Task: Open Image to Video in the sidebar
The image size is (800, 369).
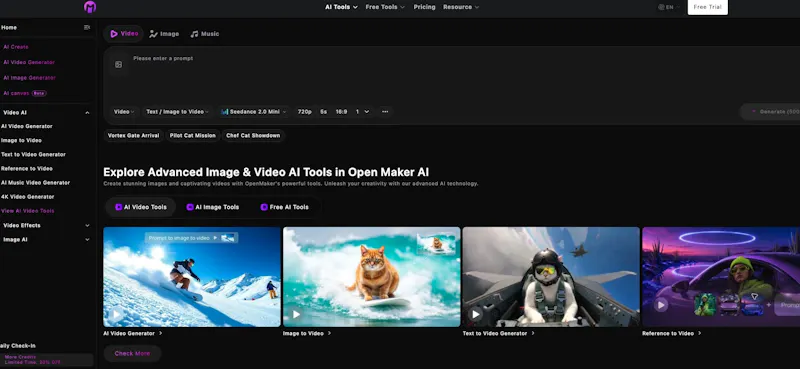Action: (x=21, y=140)
